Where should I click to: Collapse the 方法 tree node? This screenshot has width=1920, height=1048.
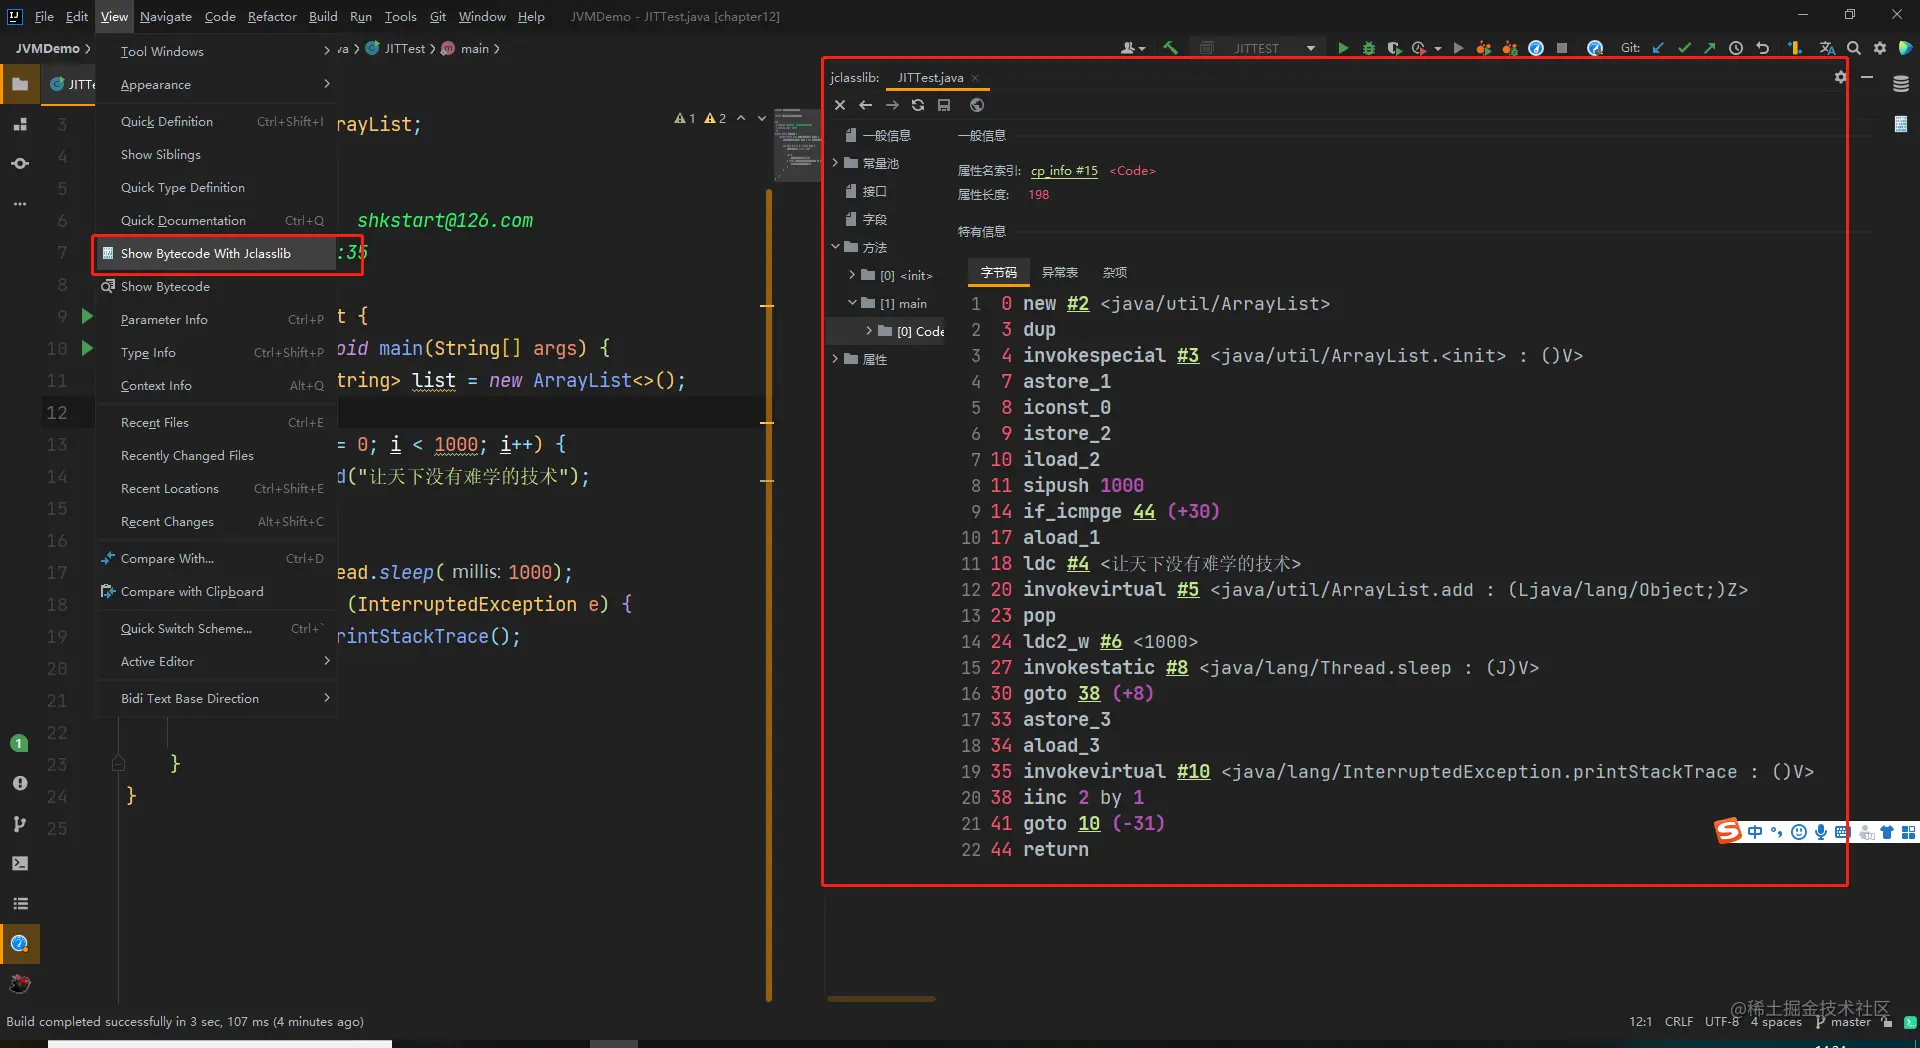836,247
